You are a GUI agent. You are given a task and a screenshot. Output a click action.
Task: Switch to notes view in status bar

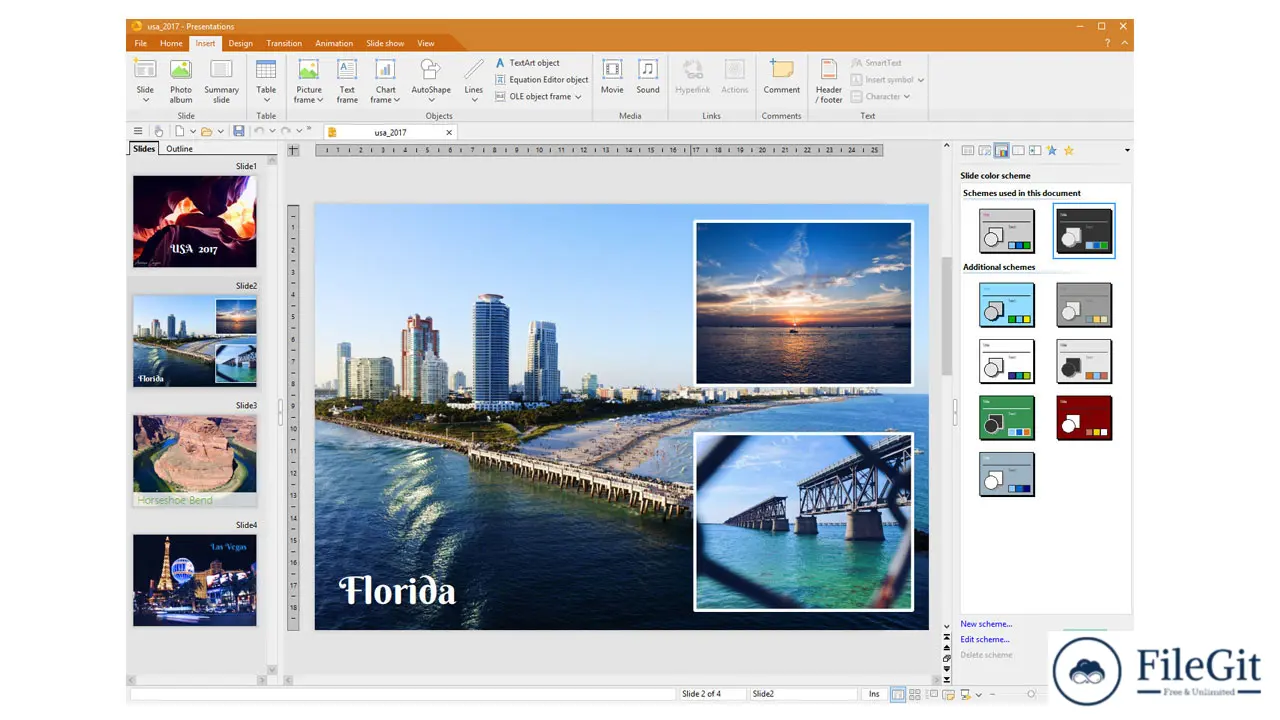[x=948, y=694]
